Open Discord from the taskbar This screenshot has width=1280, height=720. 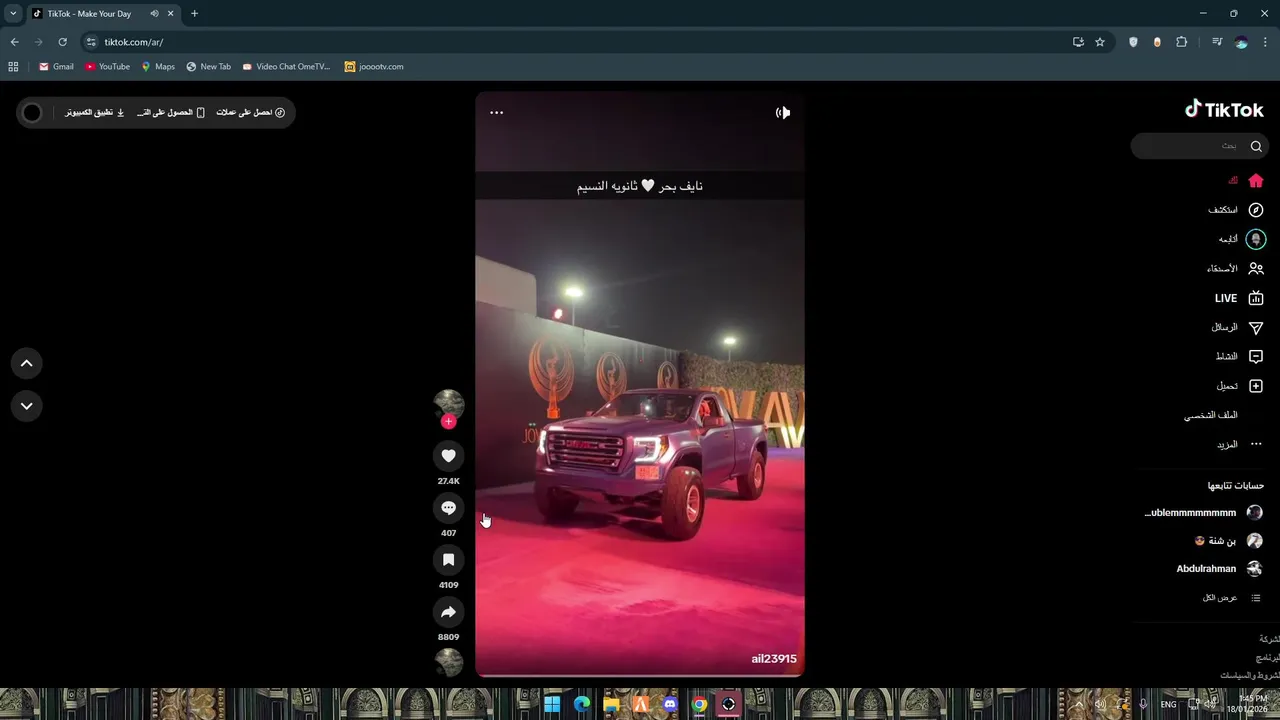(x=670, y=704)
